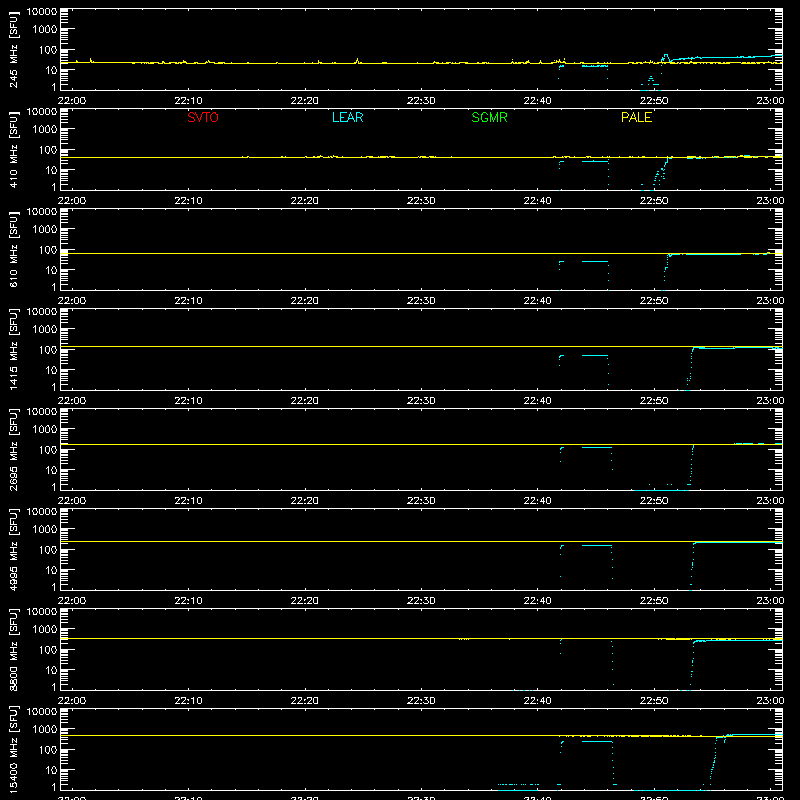Click the 10 y-axis value of the 1415 MHz plot
The height and width of the screenshot is (800, 800).
[x=51, y=370]
